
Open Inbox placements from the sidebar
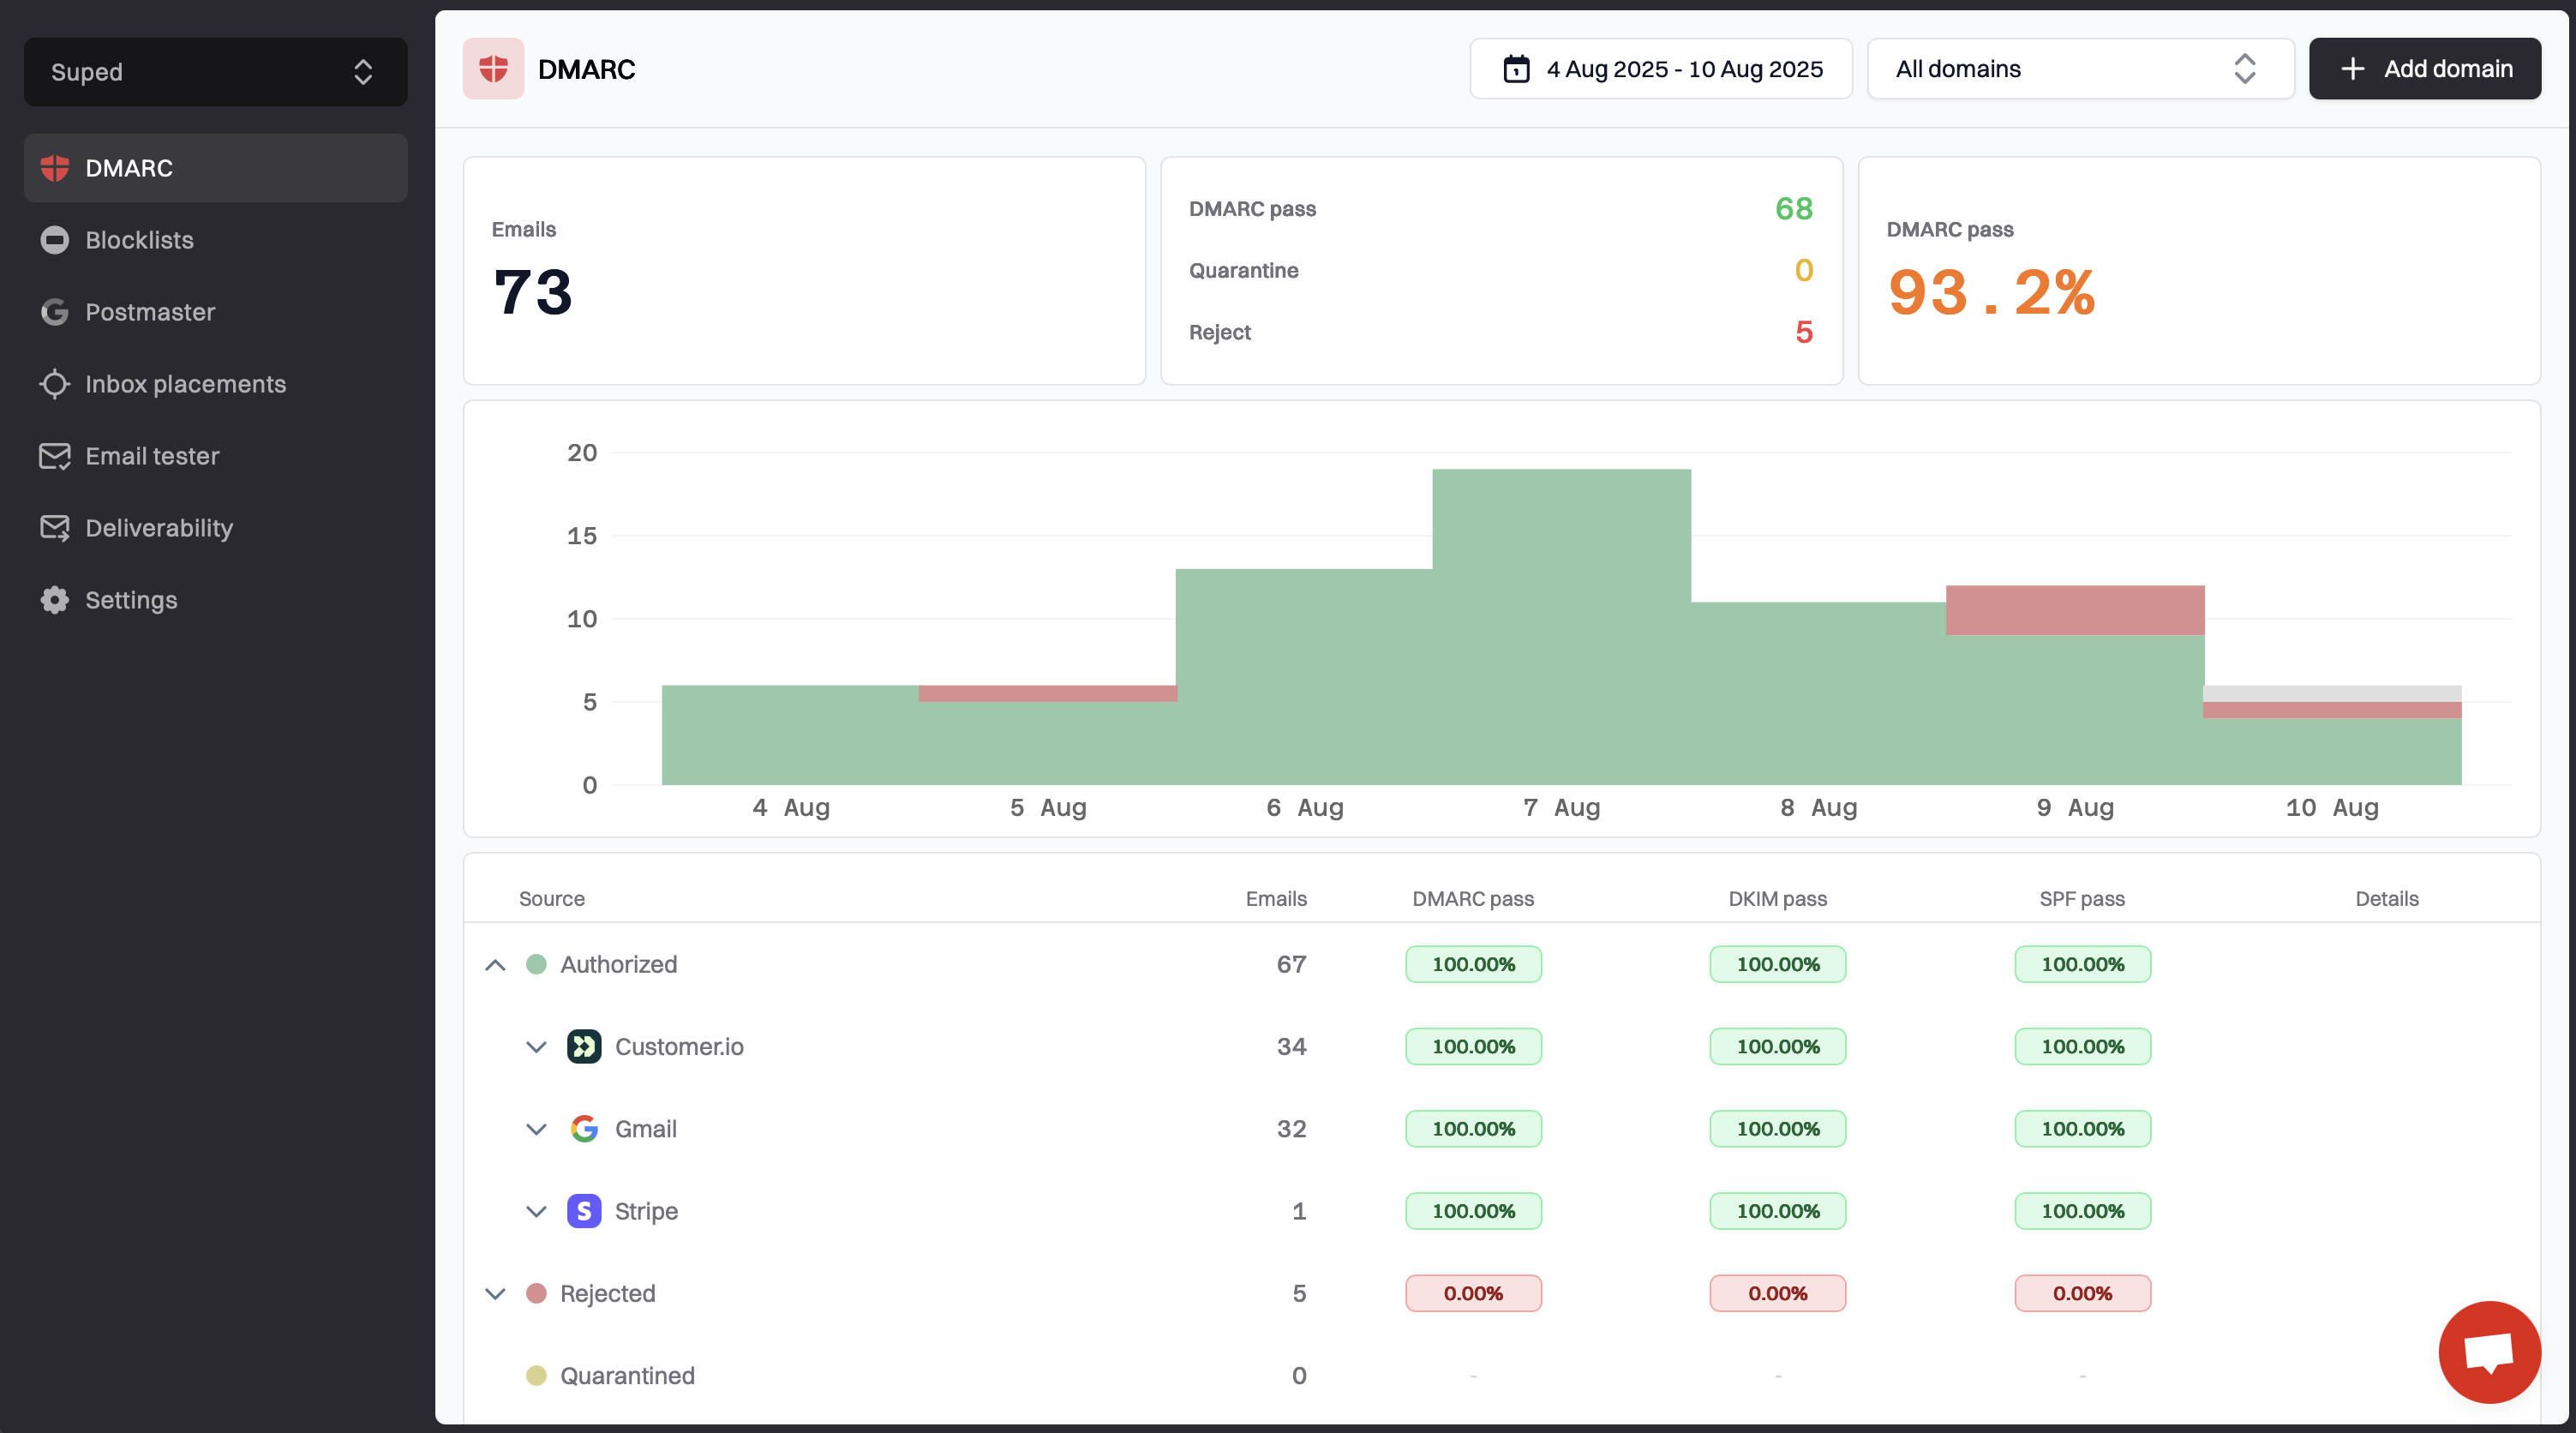click(185, 384)
